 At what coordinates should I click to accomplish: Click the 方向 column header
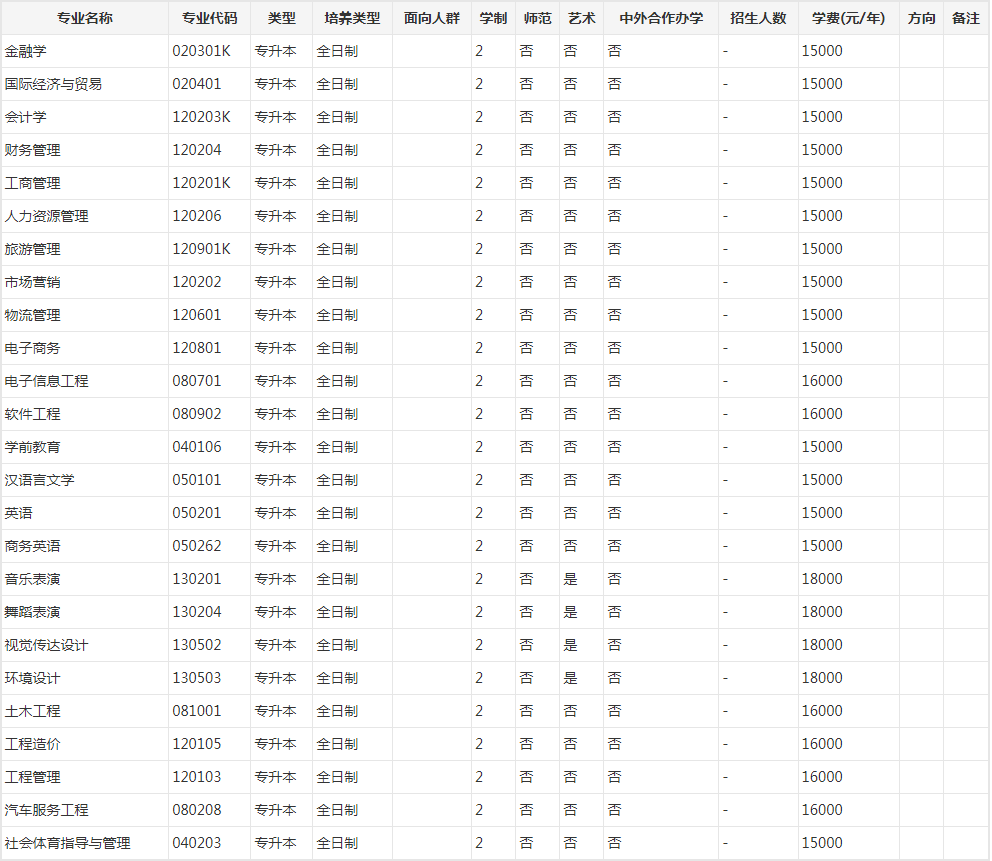[921, 18]
